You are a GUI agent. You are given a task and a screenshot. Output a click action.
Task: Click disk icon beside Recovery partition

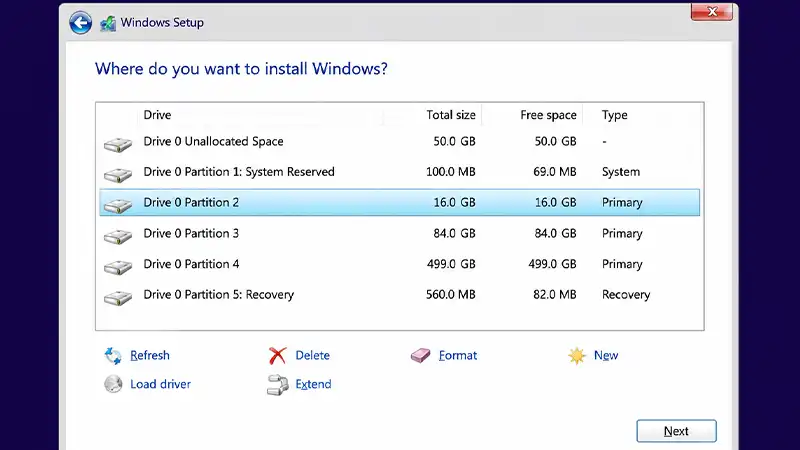tap(118, 298)
